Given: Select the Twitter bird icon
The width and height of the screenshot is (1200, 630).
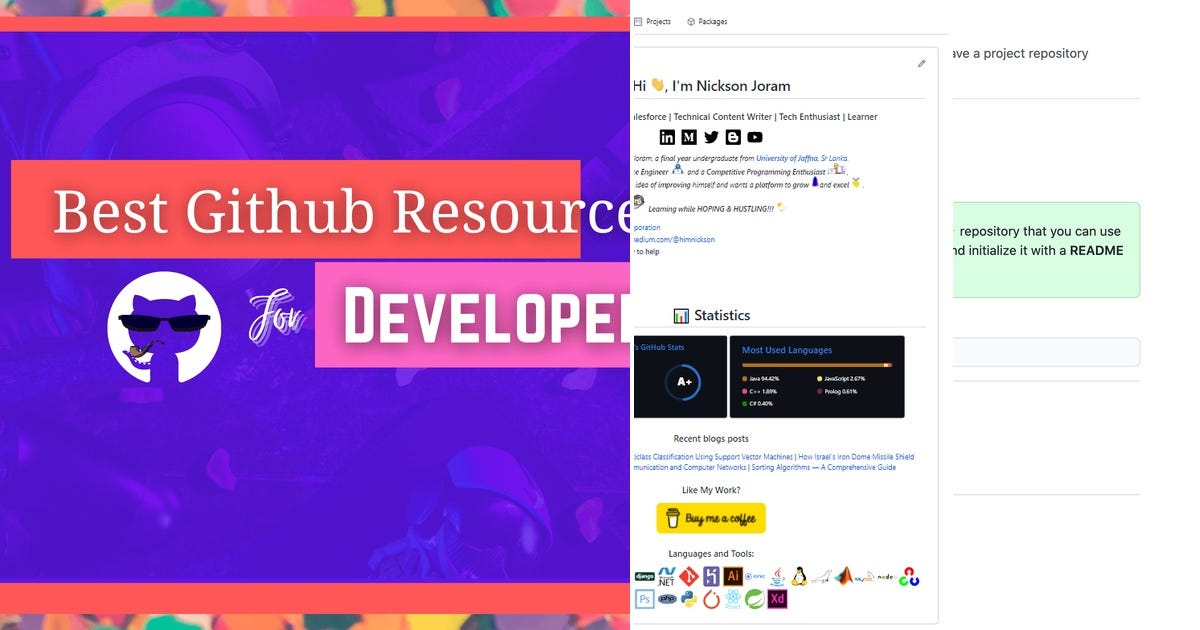Looking at the screenshot, I should click(711, 136).
